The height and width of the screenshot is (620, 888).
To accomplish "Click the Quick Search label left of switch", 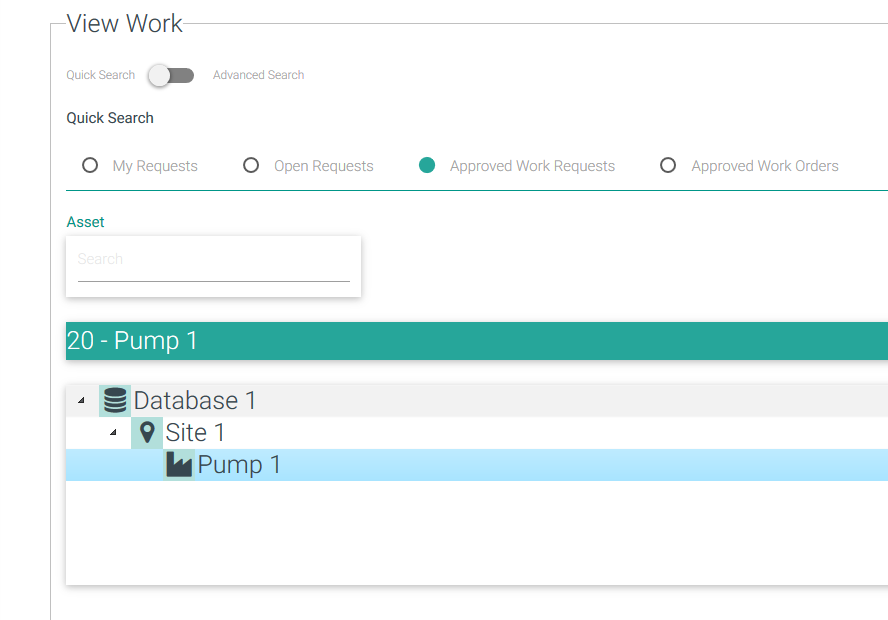I will pyautogui.click(x=100, y=75).
